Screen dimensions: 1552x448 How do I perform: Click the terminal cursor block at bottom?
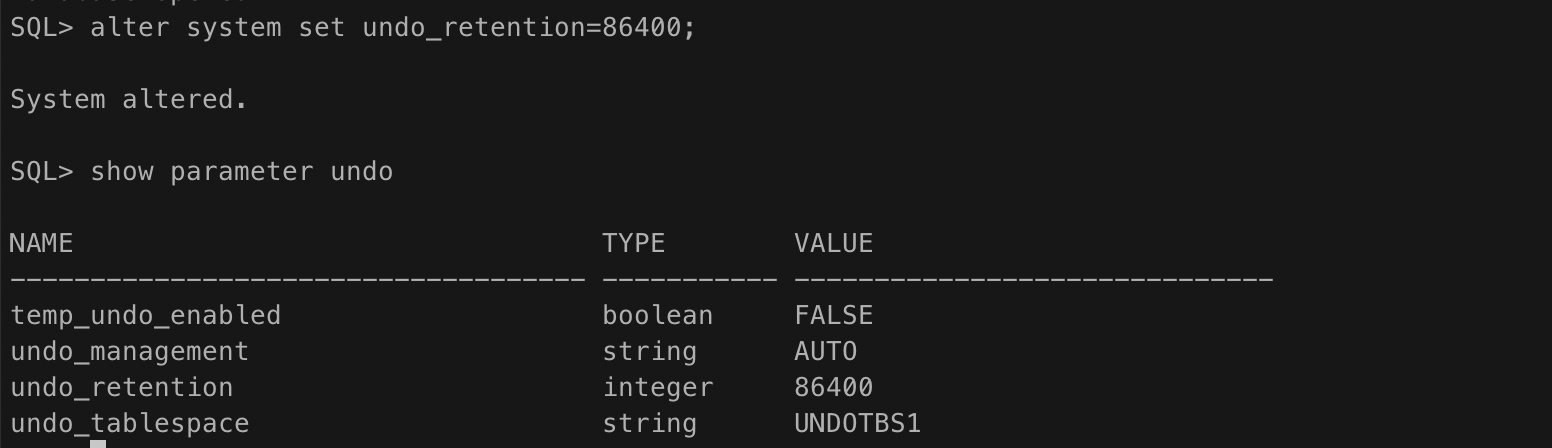pos(98,443)
